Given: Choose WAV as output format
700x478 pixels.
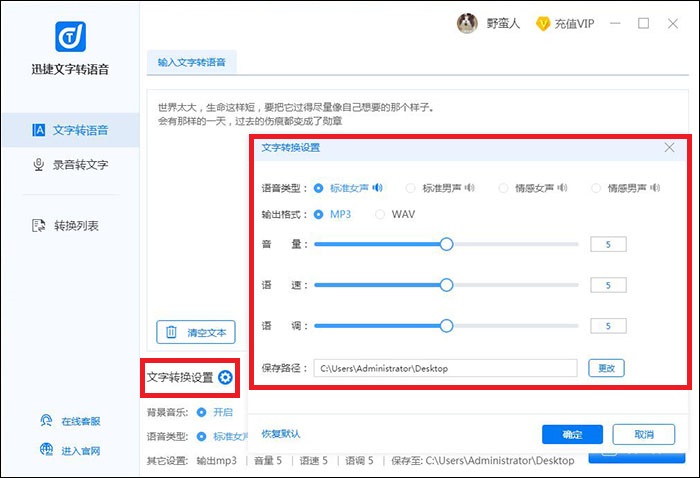Looking at the screenshot, I should coord(380,214).
